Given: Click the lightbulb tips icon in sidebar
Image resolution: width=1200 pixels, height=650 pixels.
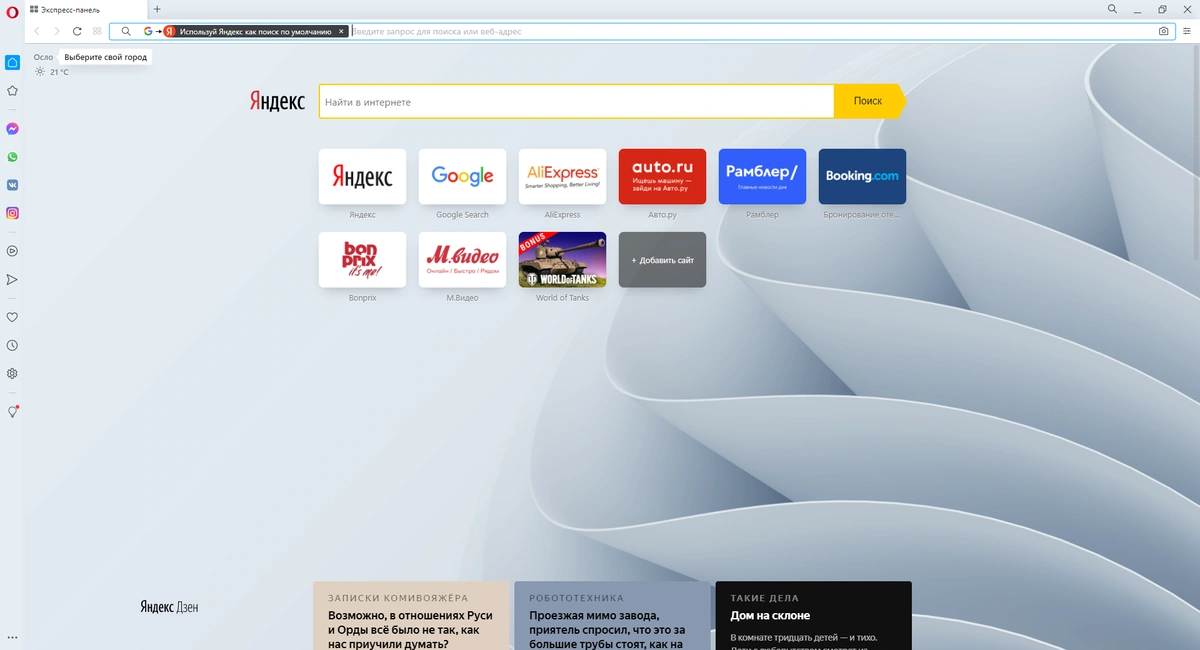Looking at the screenshot, I should (13, 411).
